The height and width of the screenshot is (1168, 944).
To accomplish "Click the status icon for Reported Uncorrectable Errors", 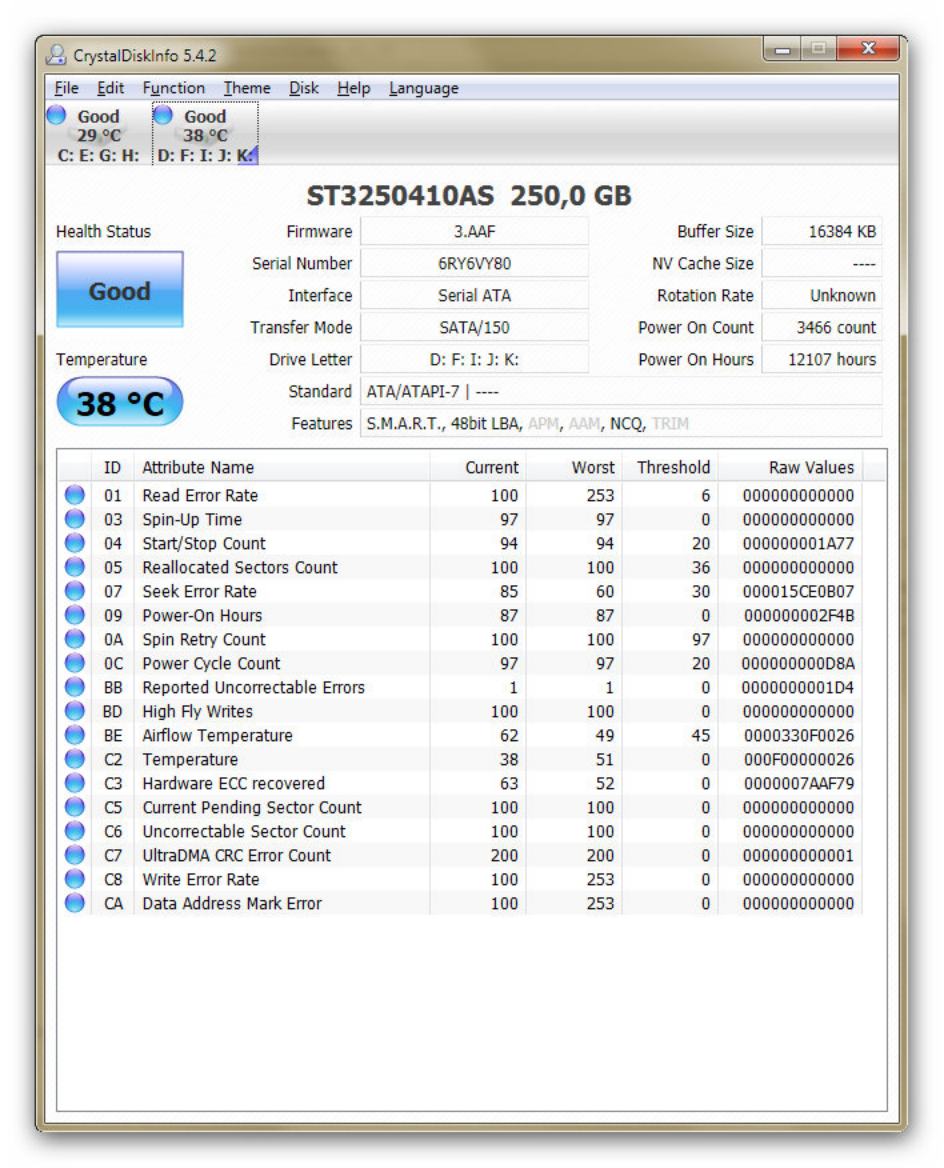I will 75,687.
